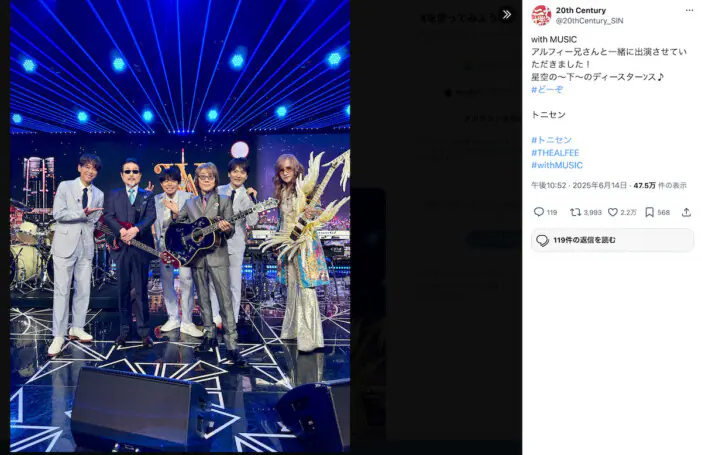Like the post with heart icon
The image size is (702, 455).
pos(612,212)
